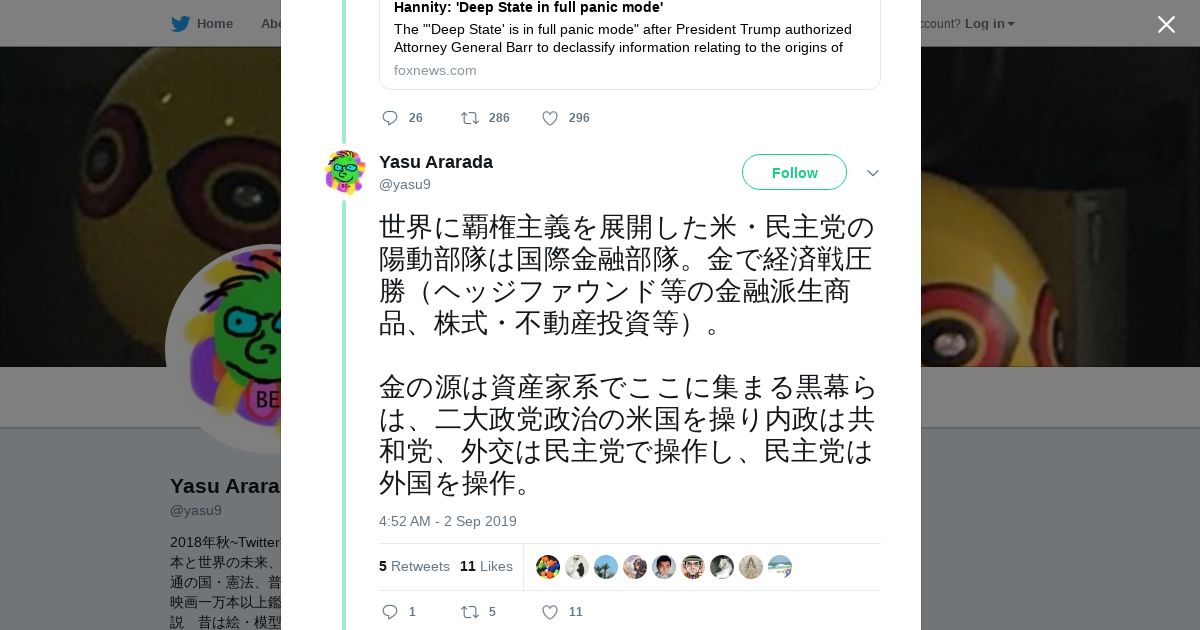Viewport: 1200px width, 630px height.
Task: Open Yasu Ararada's small avatar in tweet
Action: [x=345, y=172]
